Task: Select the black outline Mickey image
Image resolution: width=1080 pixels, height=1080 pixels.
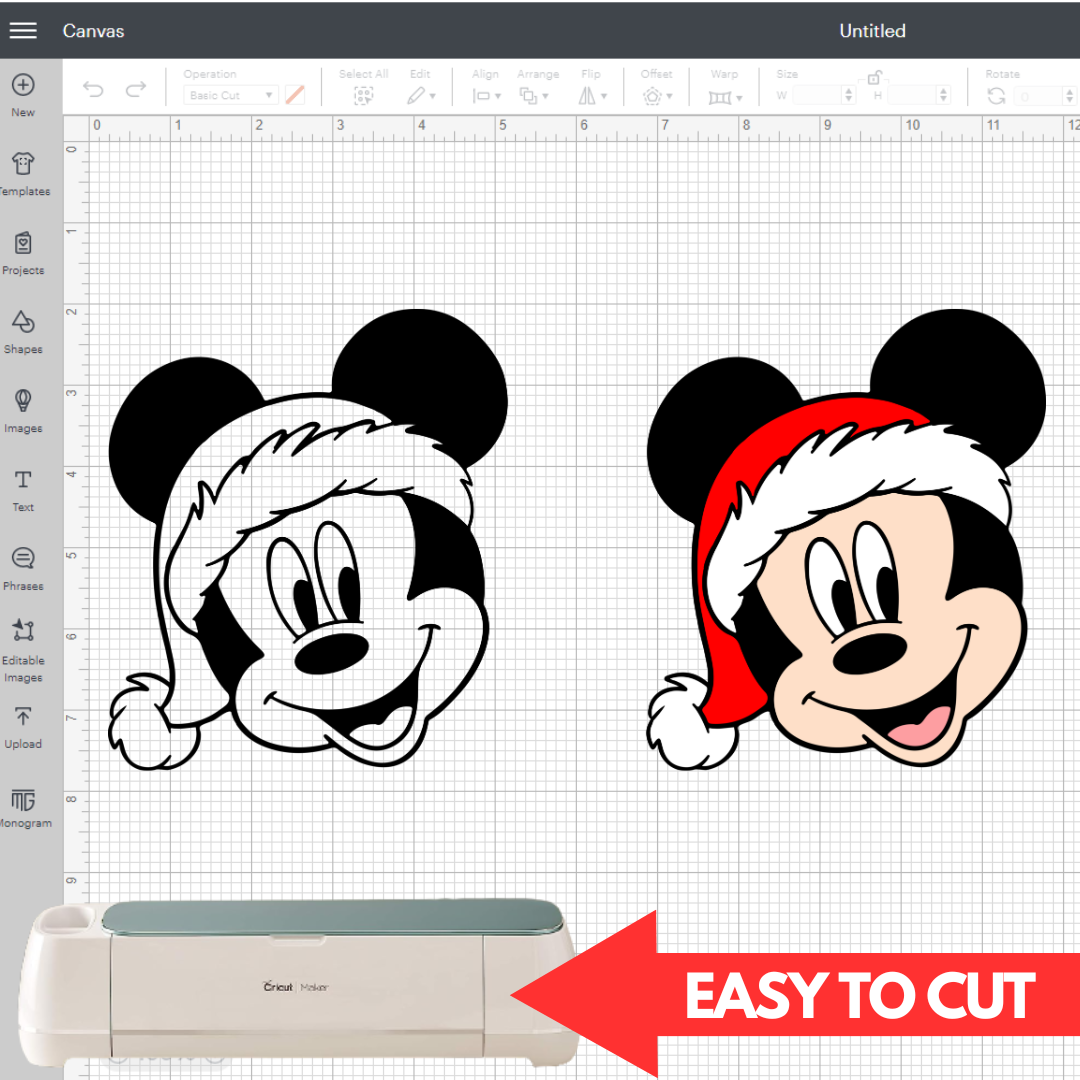Action: tap(308, 539)
